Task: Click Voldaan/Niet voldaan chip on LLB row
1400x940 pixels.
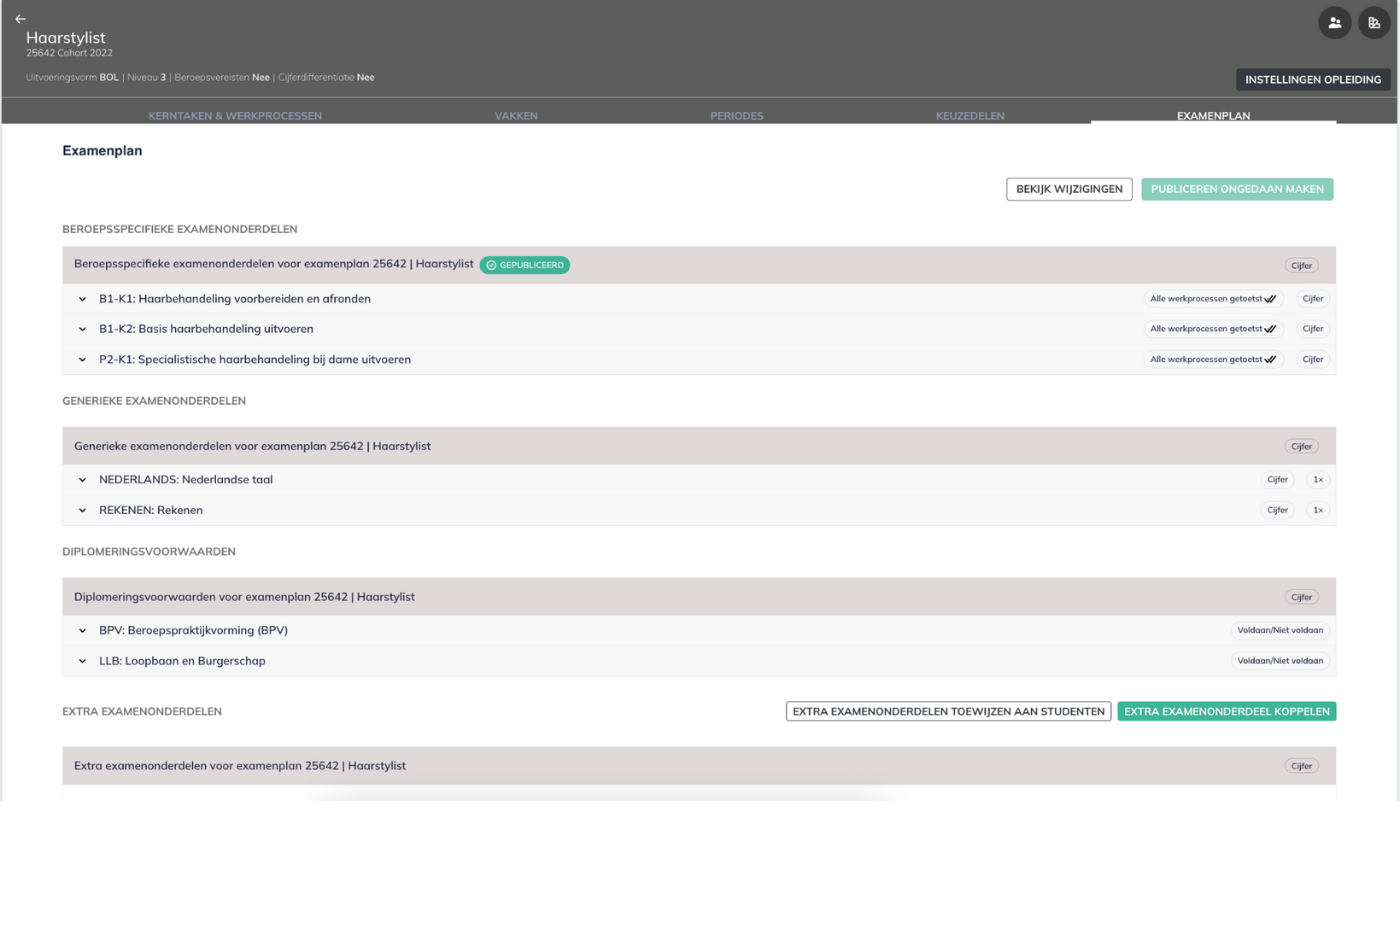Action: [1280, 661]
